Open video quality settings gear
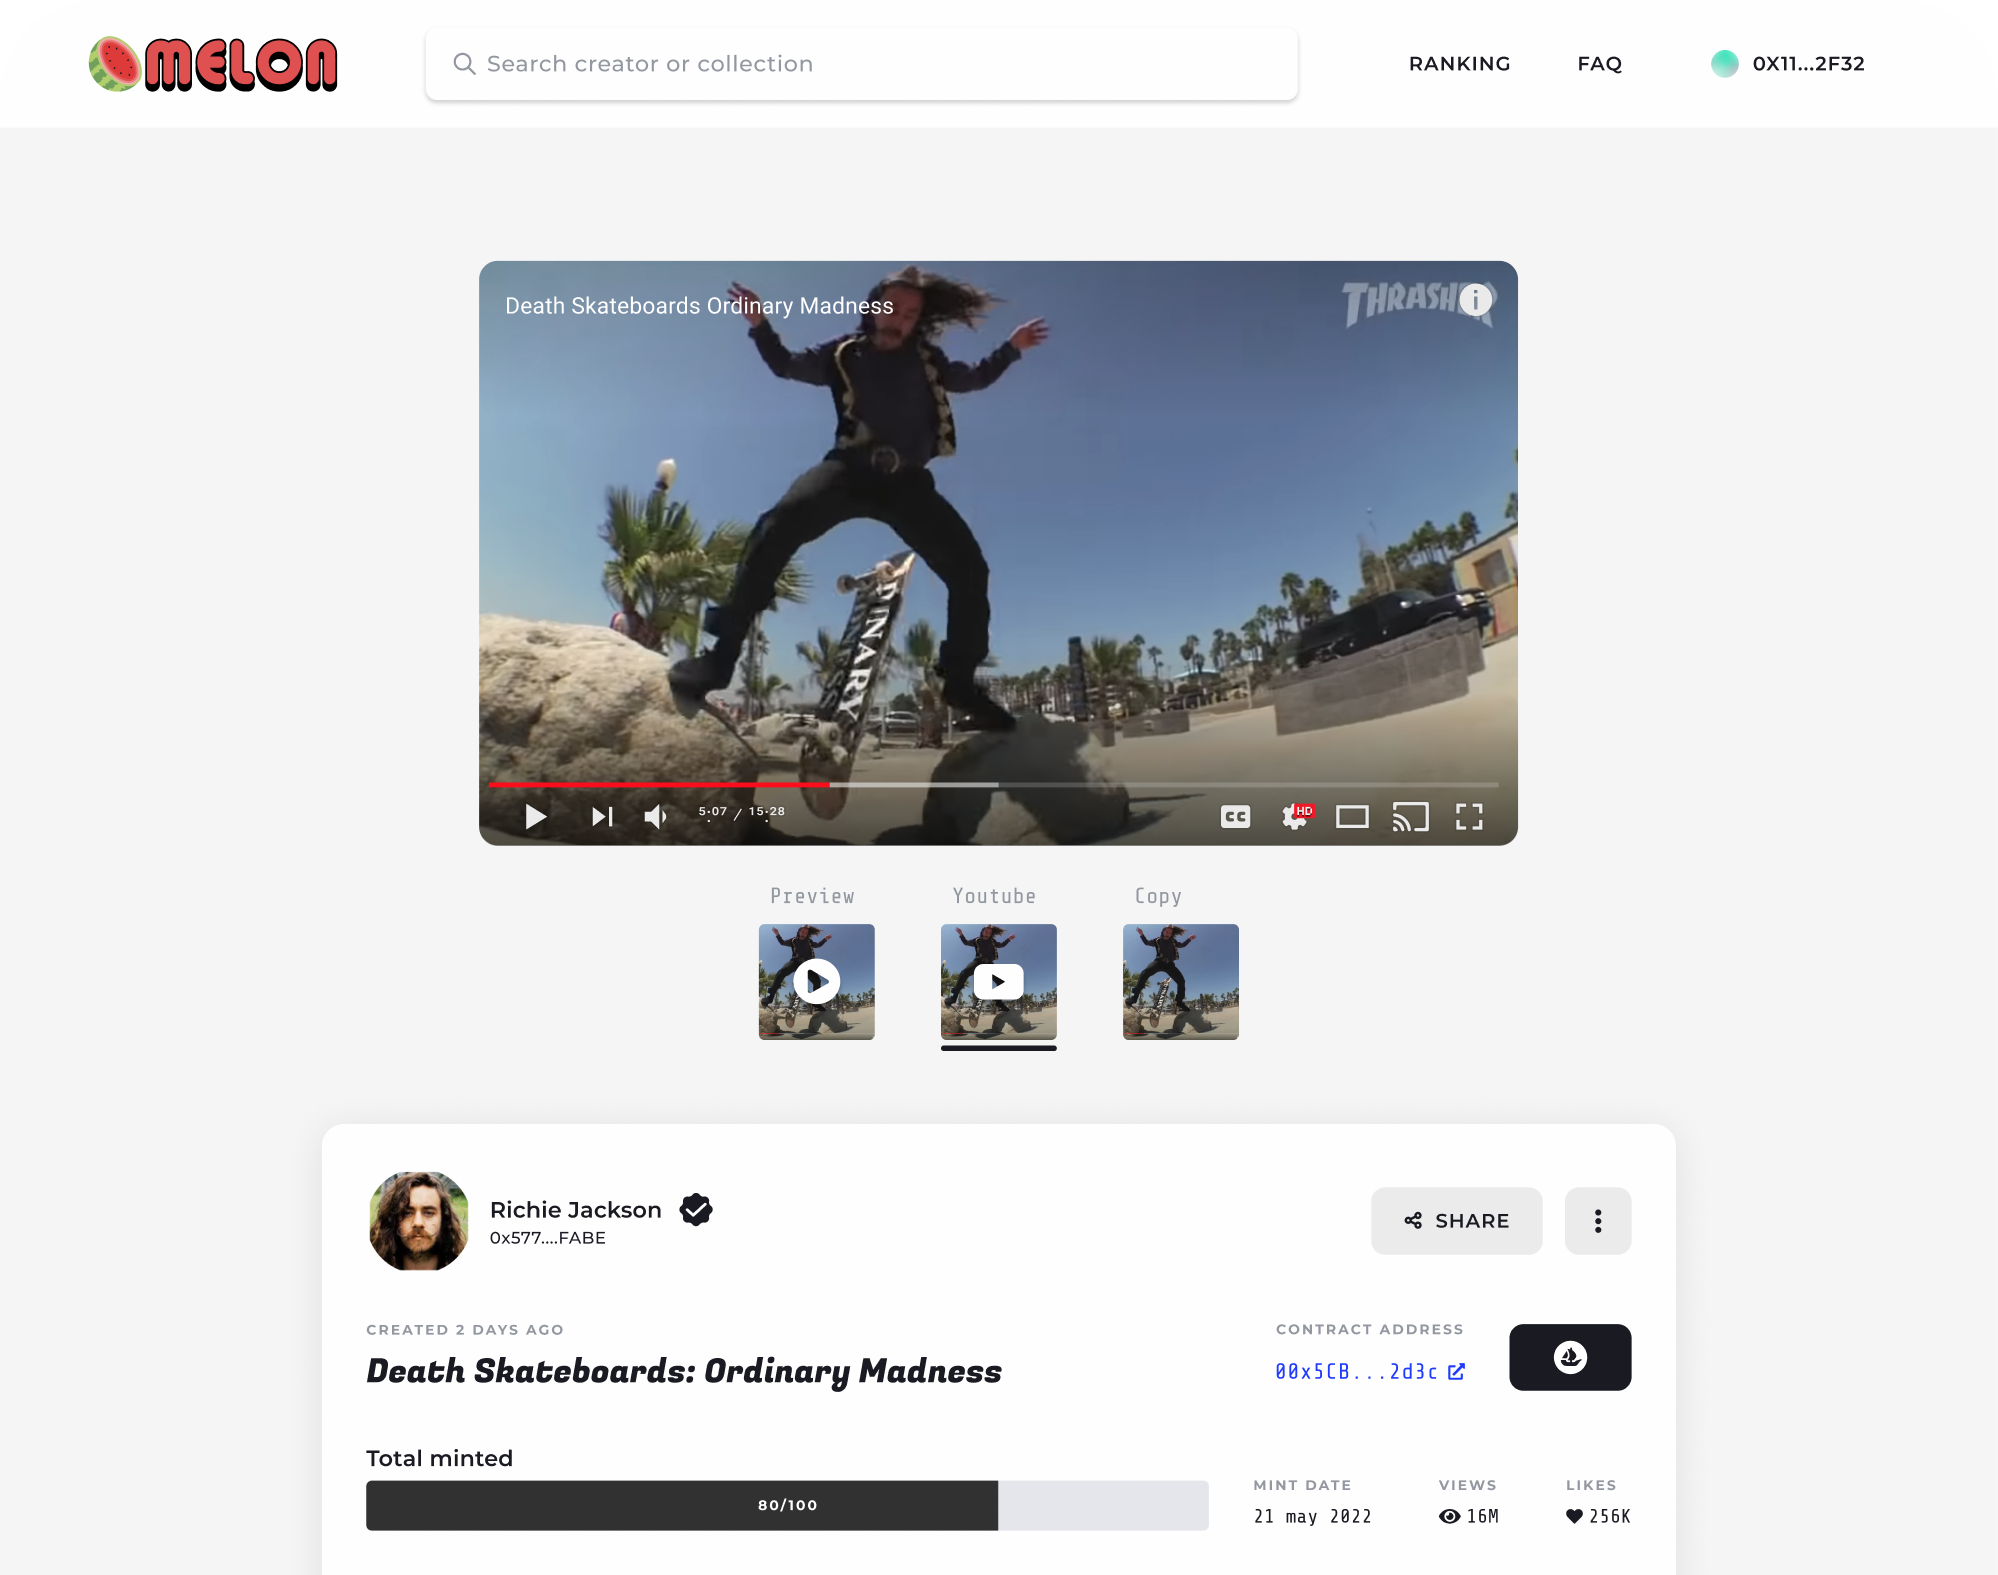This screenshot has height=1575, width=1998. tap(1295, 817)
